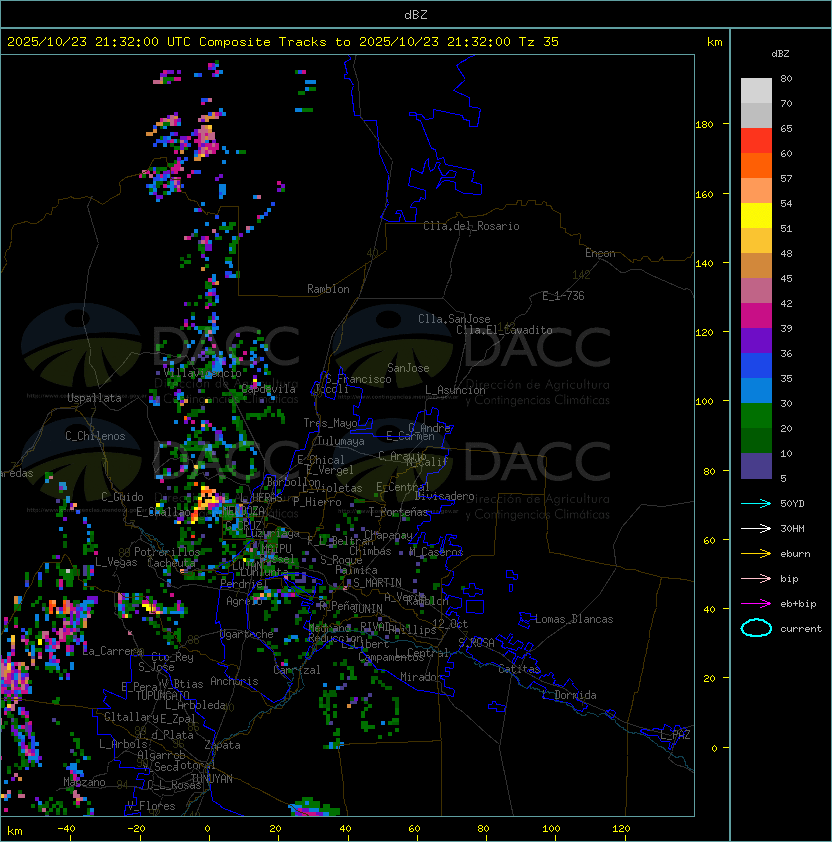Click the 'Anchoris' map label
Viewport: 832px width, 842px height.
234,681
